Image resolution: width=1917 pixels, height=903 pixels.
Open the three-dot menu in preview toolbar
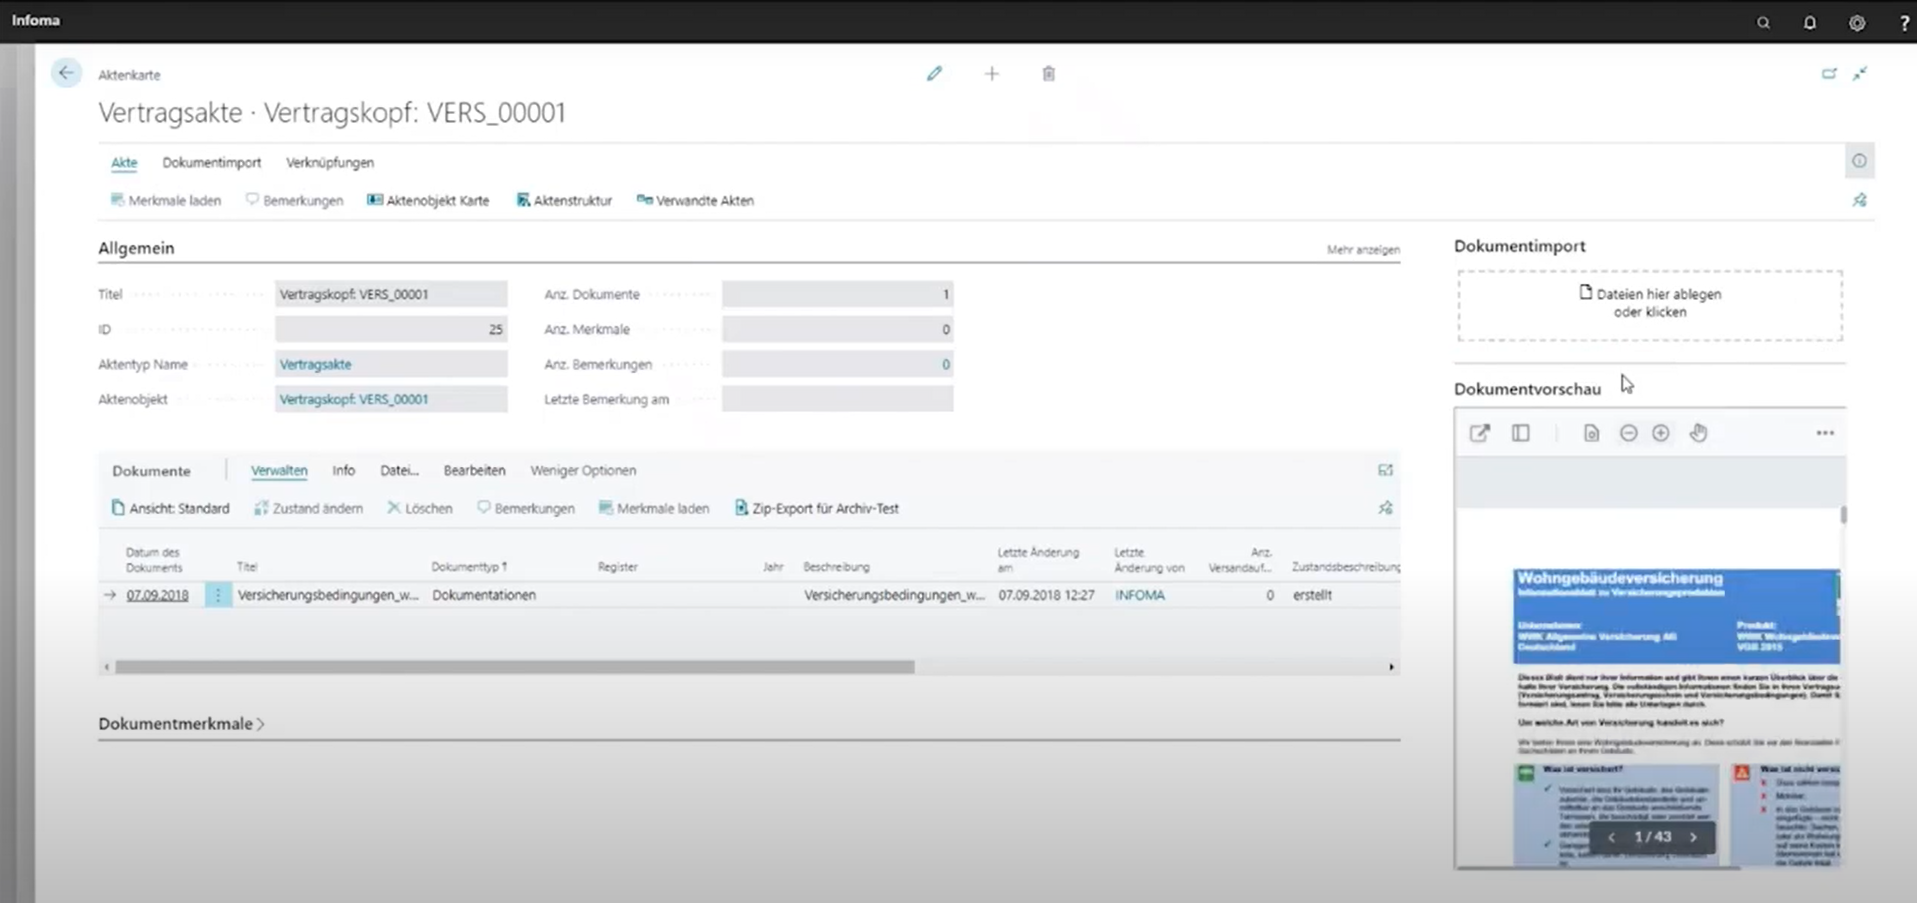pos(1824,433)
